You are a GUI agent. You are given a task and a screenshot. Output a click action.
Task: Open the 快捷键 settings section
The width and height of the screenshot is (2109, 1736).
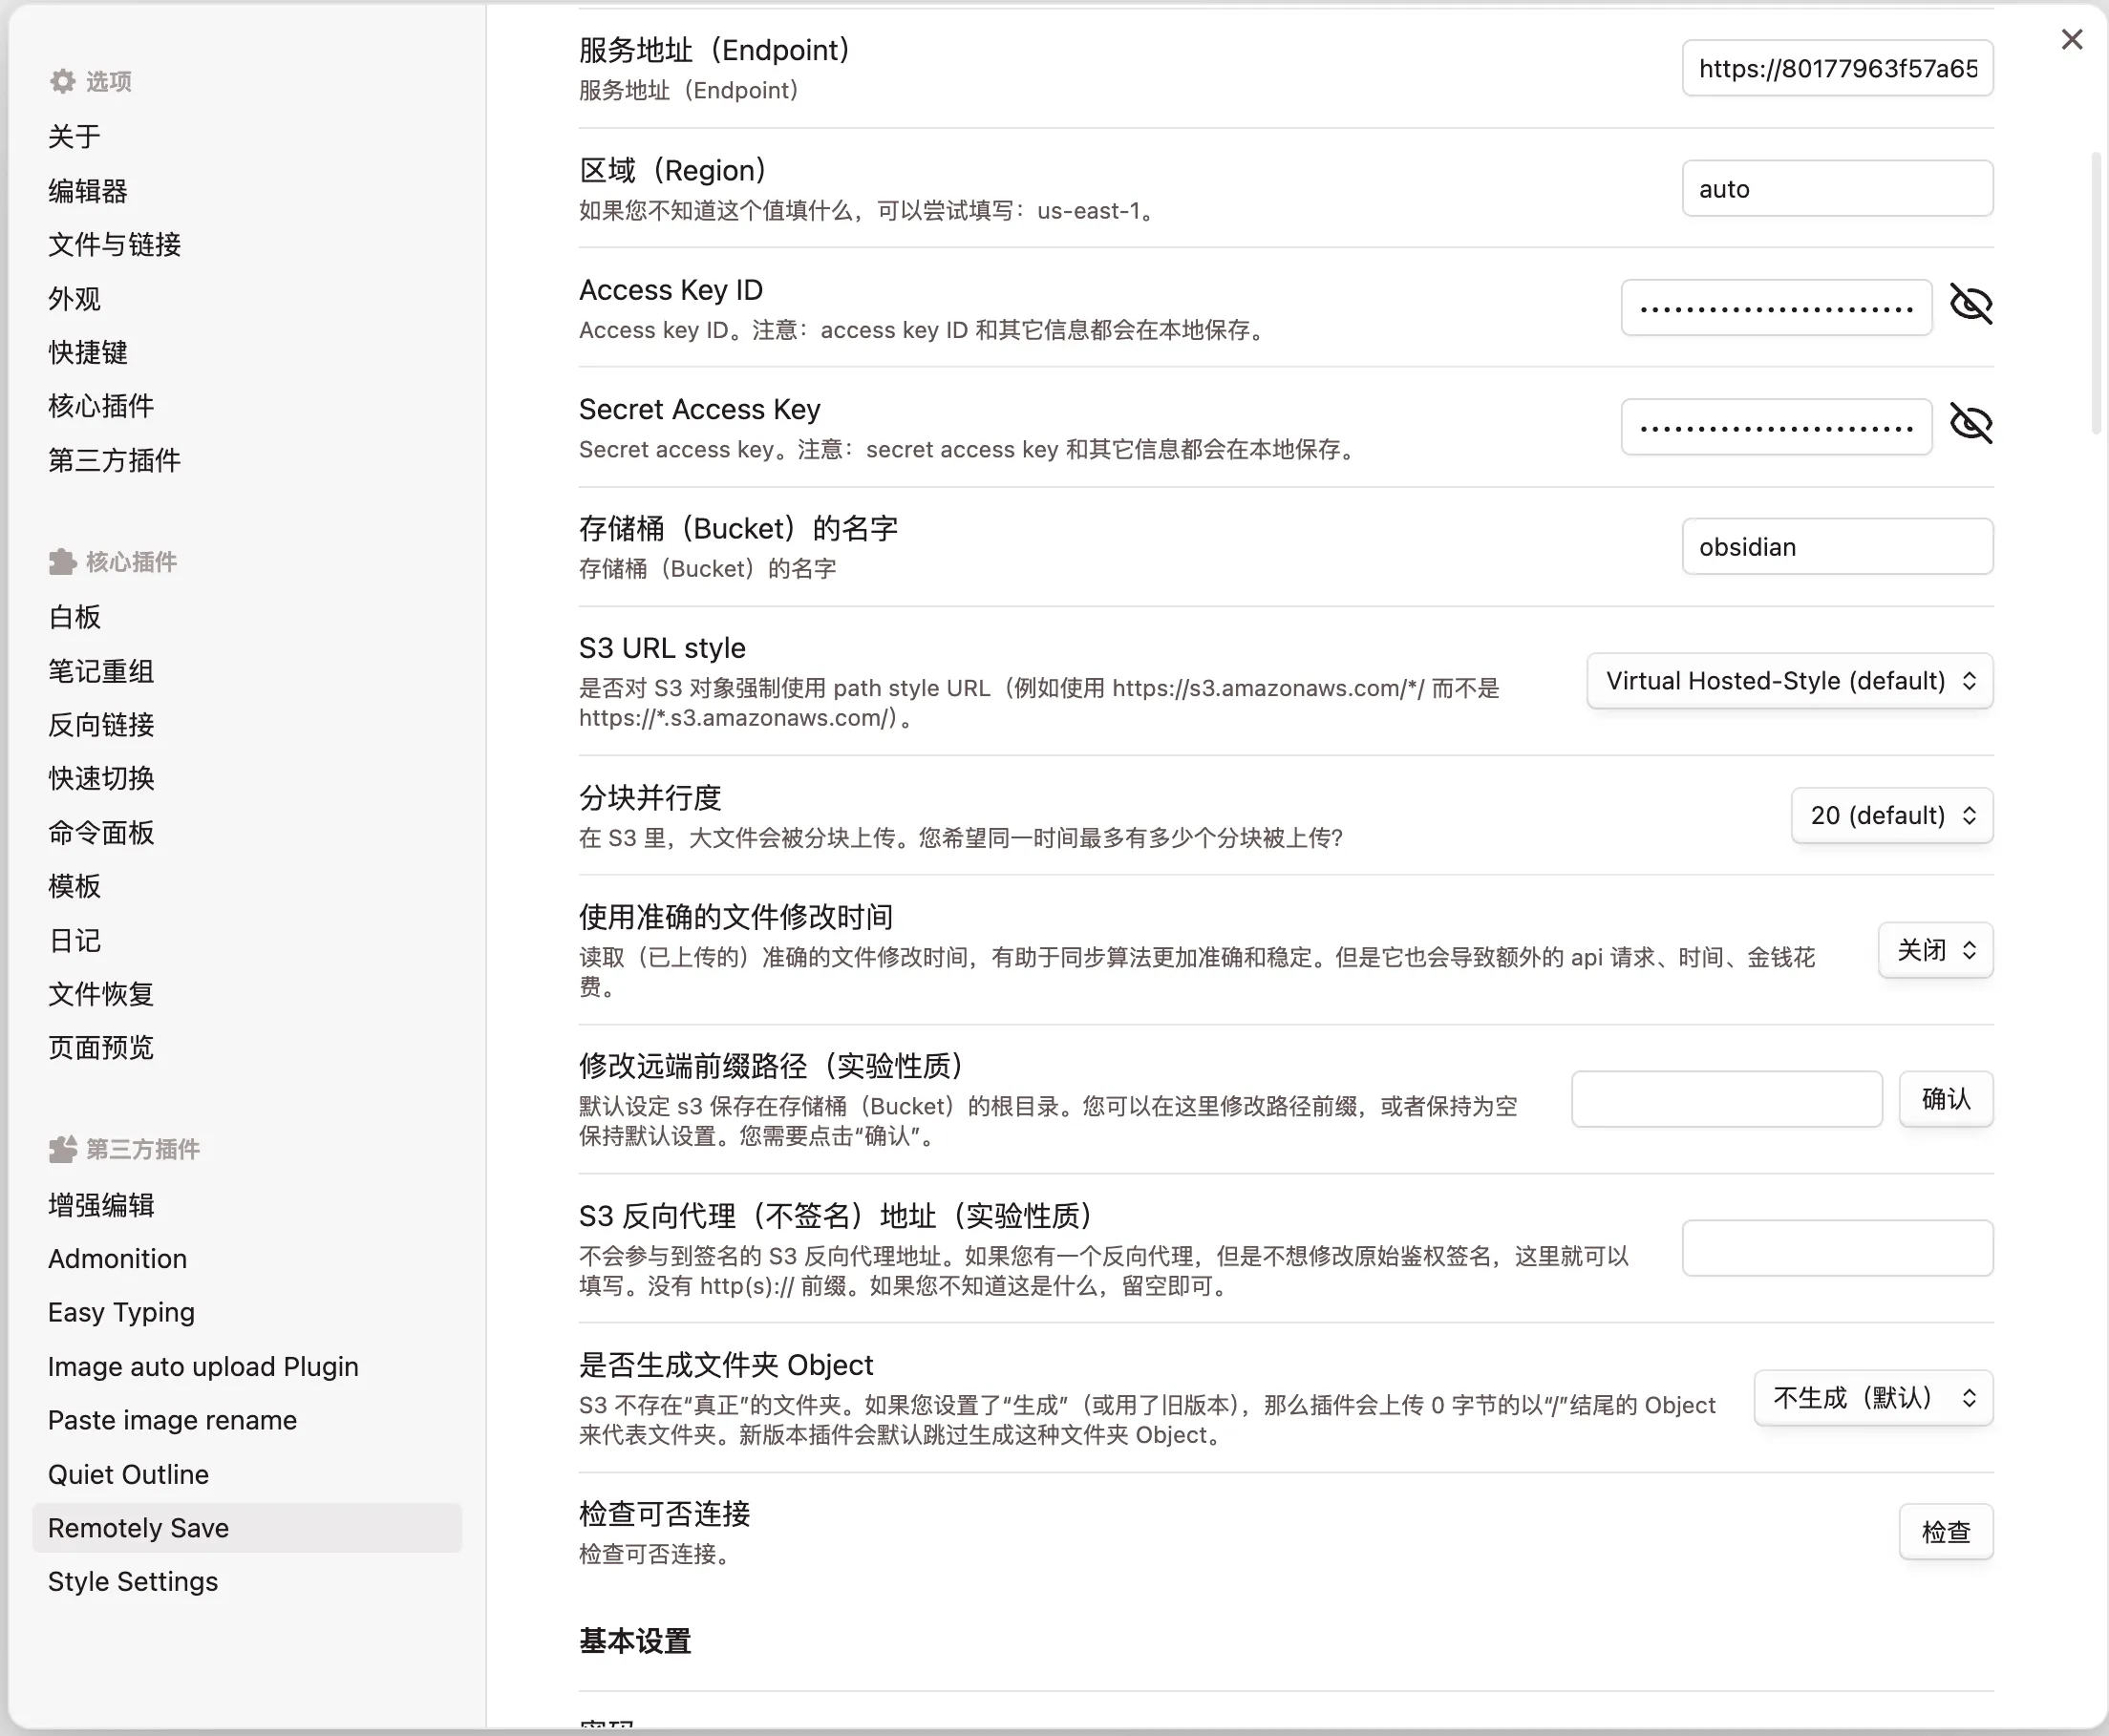pyautogui.click(x=247, y=352)
